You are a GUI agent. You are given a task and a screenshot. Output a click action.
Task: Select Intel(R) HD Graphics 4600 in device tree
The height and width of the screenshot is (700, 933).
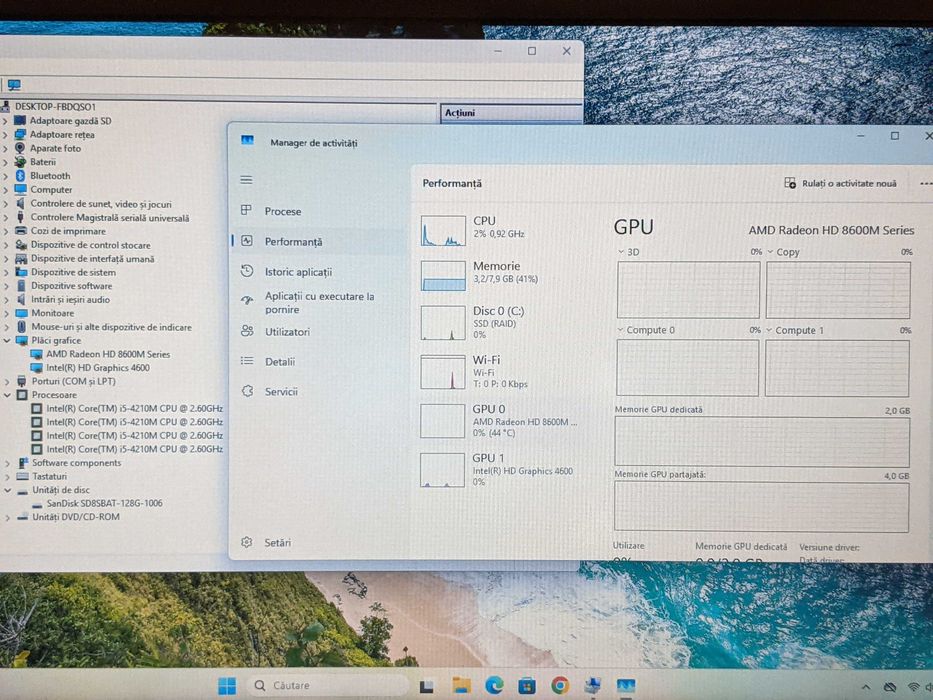[x=98, y=368]
